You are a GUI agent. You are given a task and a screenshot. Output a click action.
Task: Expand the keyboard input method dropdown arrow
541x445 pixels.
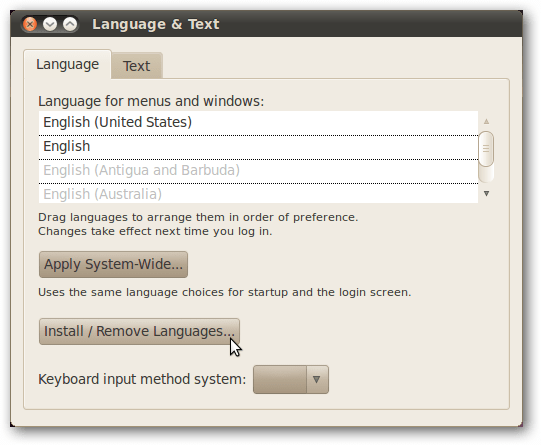[317, 379]
